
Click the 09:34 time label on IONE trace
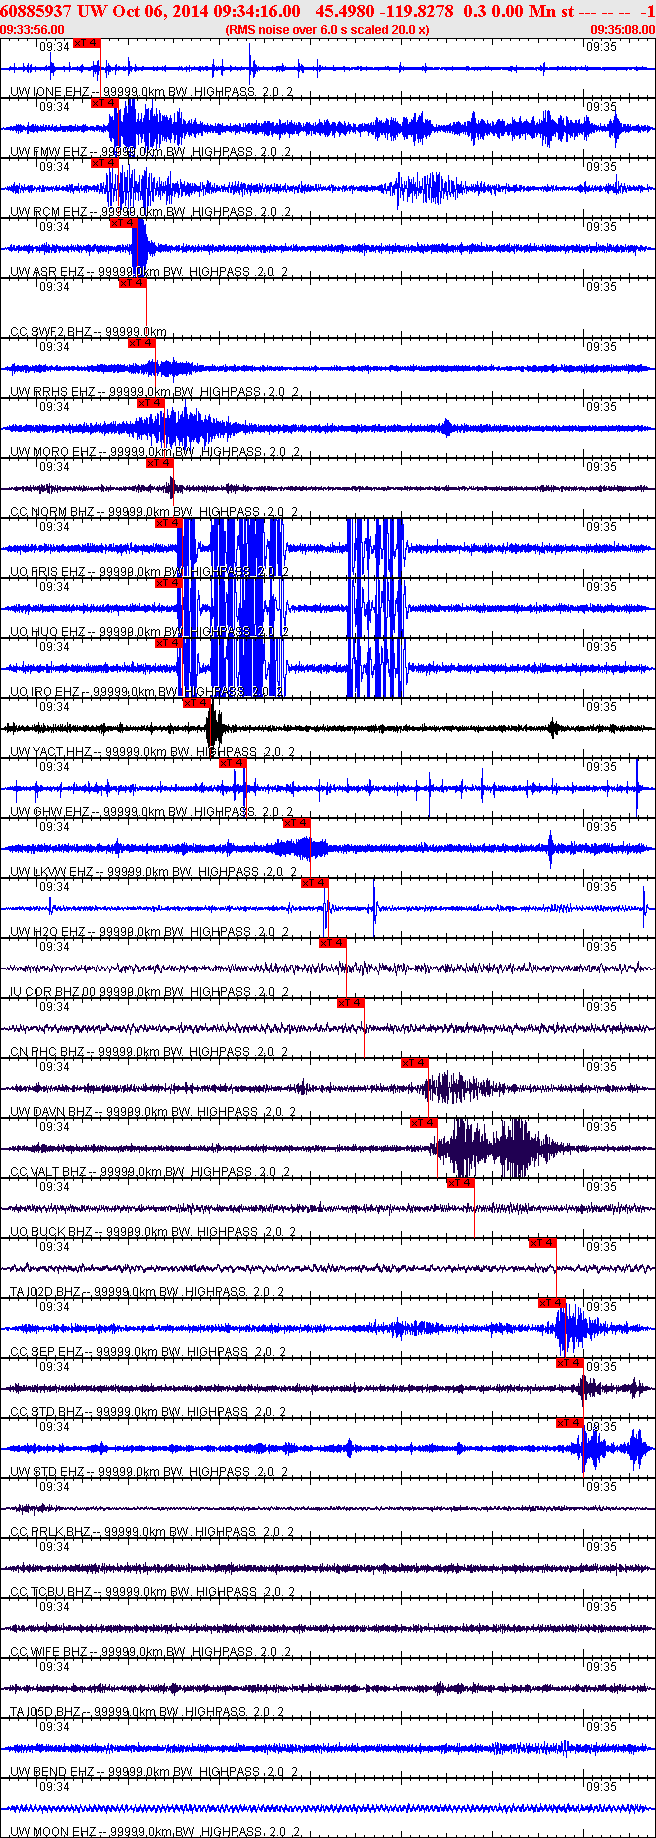(54, 47)
